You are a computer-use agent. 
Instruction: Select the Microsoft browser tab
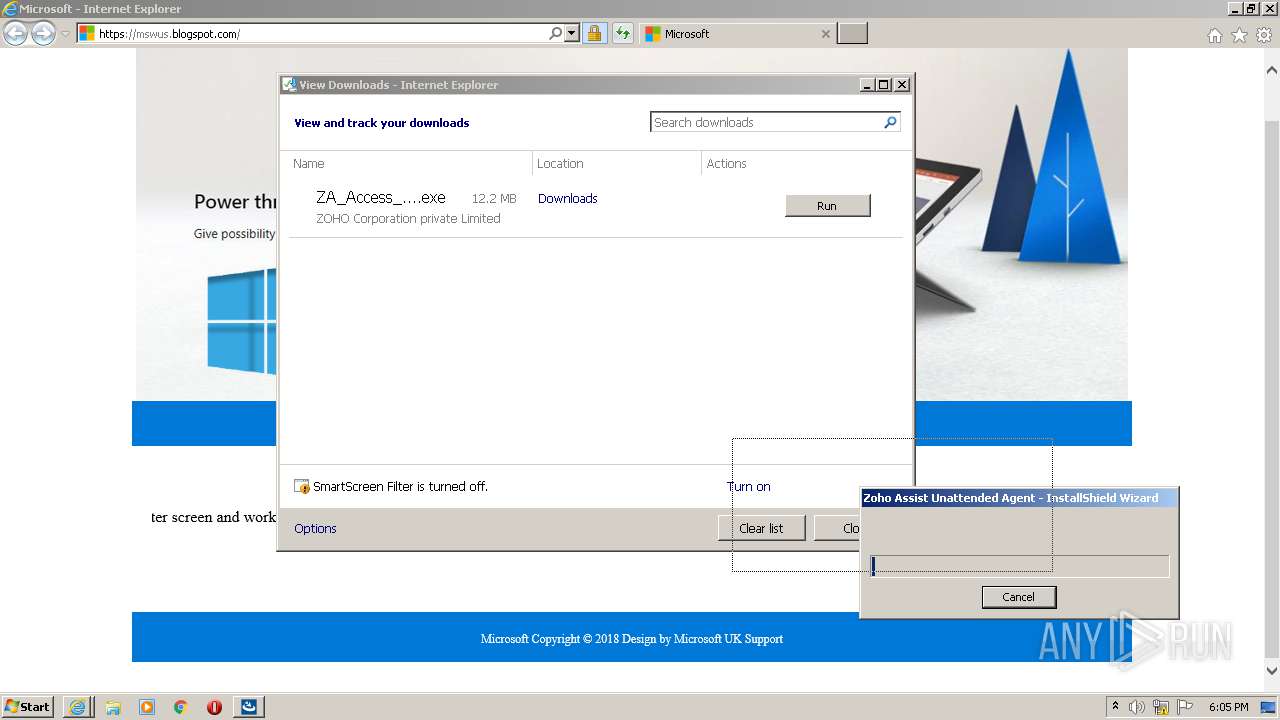pos(737,34)
